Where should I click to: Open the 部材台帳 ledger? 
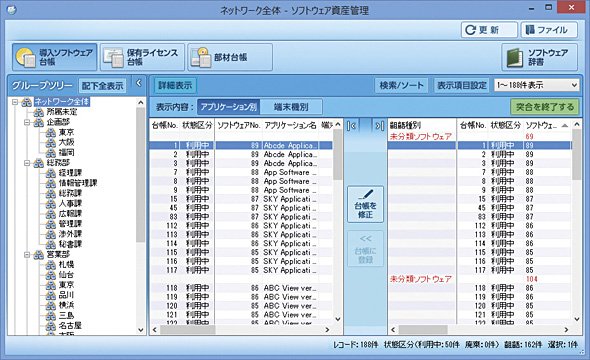[x=230, y=57]
